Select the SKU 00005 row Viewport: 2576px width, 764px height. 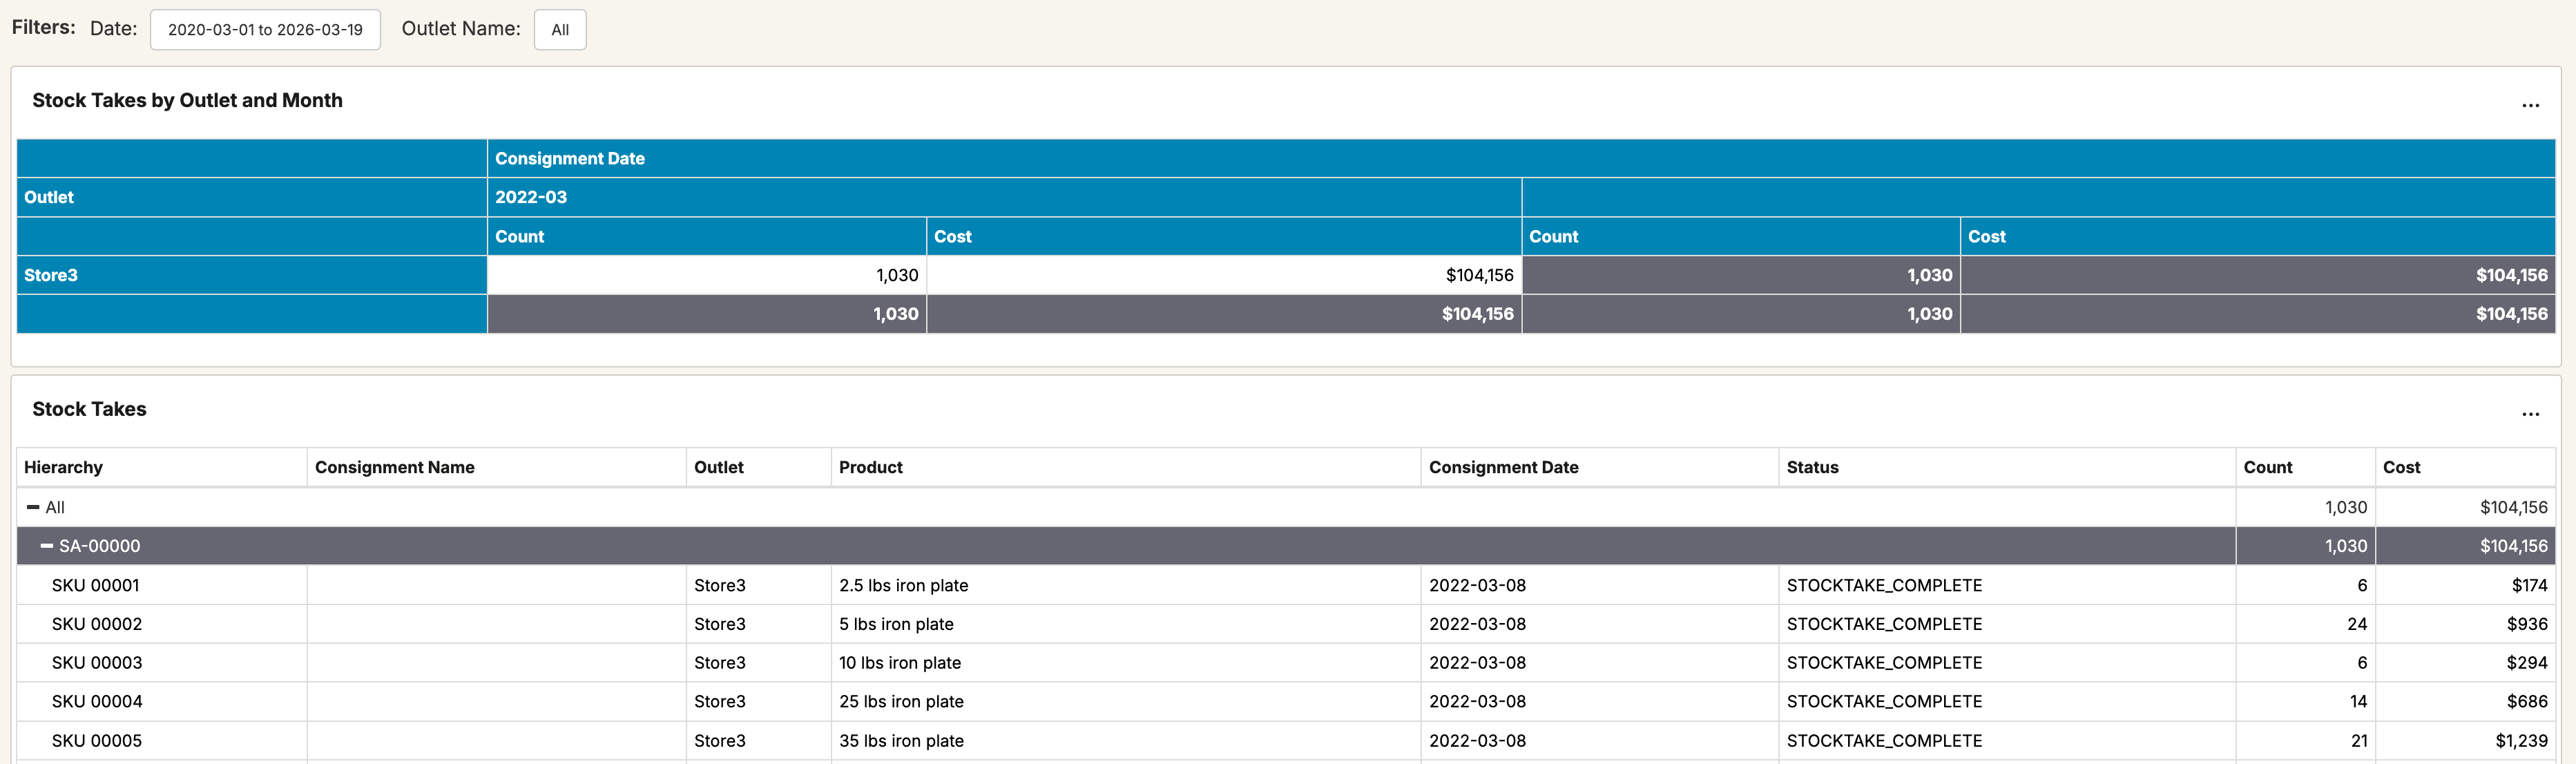97,741
